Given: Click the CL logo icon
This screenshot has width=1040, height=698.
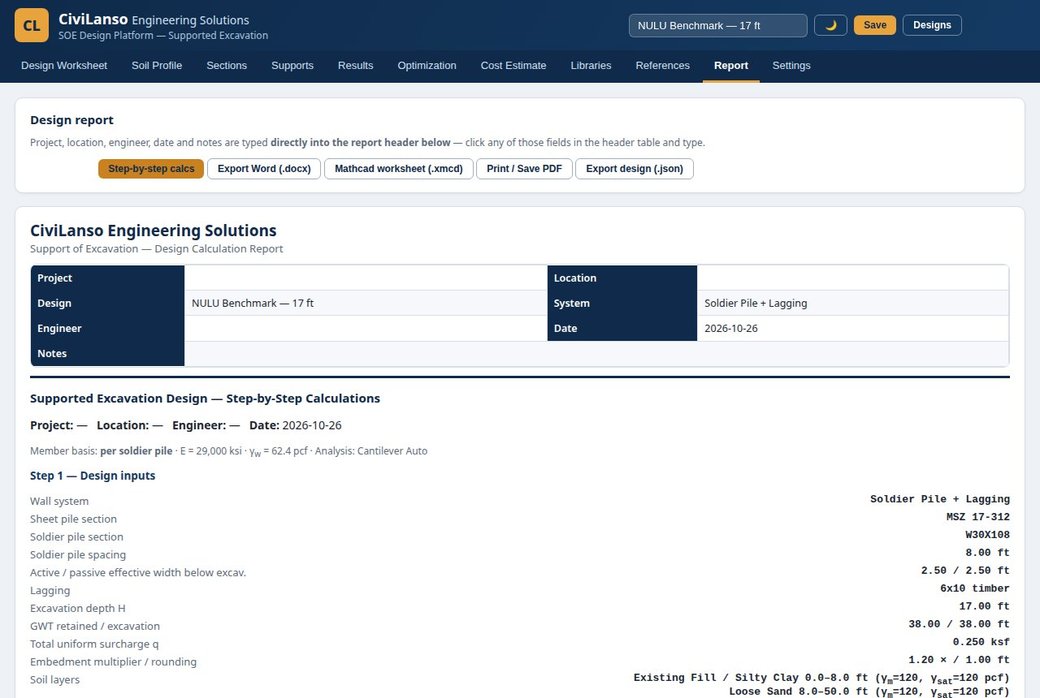Looking at the screenshot, I should [31, 25].
